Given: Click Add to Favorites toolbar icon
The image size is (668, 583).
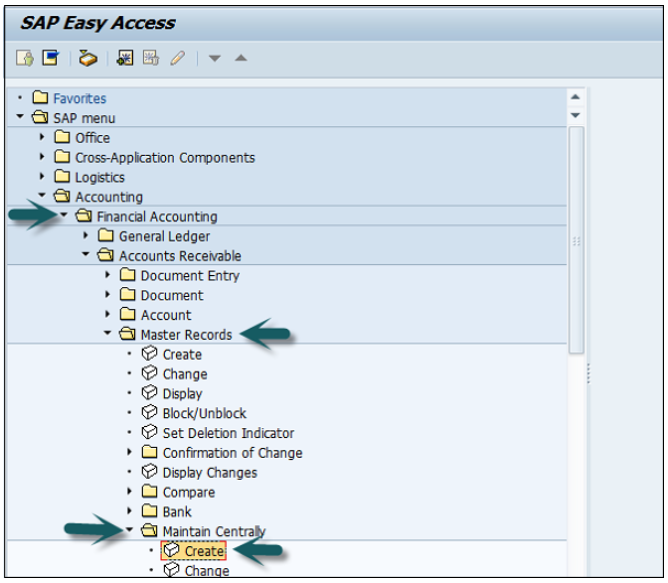Looking at the screenshot, I should 125,58.
